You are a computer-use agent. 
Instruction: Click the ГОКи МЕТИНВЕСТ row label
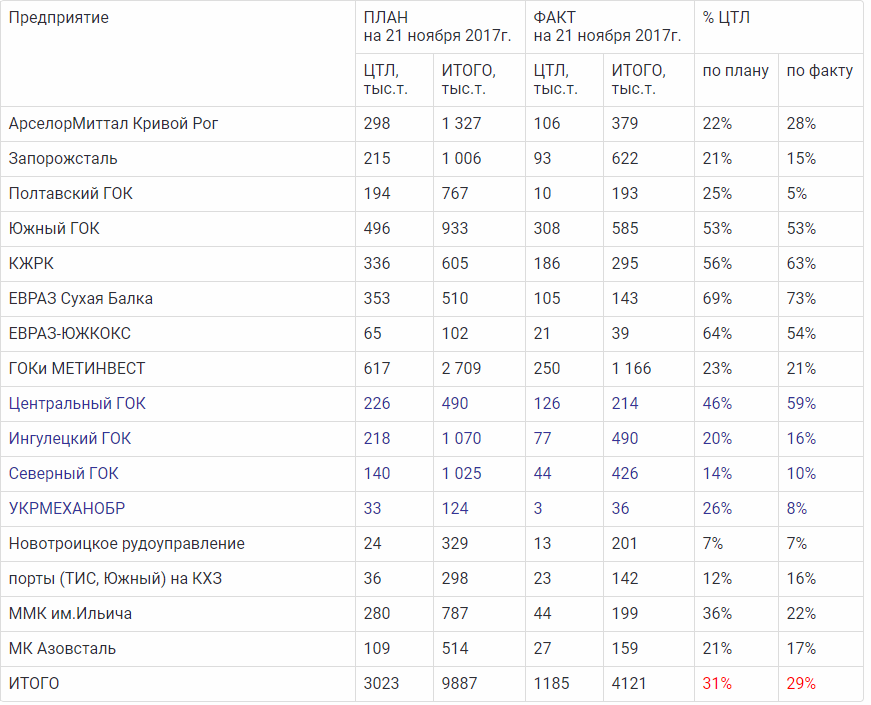(77, 369)
